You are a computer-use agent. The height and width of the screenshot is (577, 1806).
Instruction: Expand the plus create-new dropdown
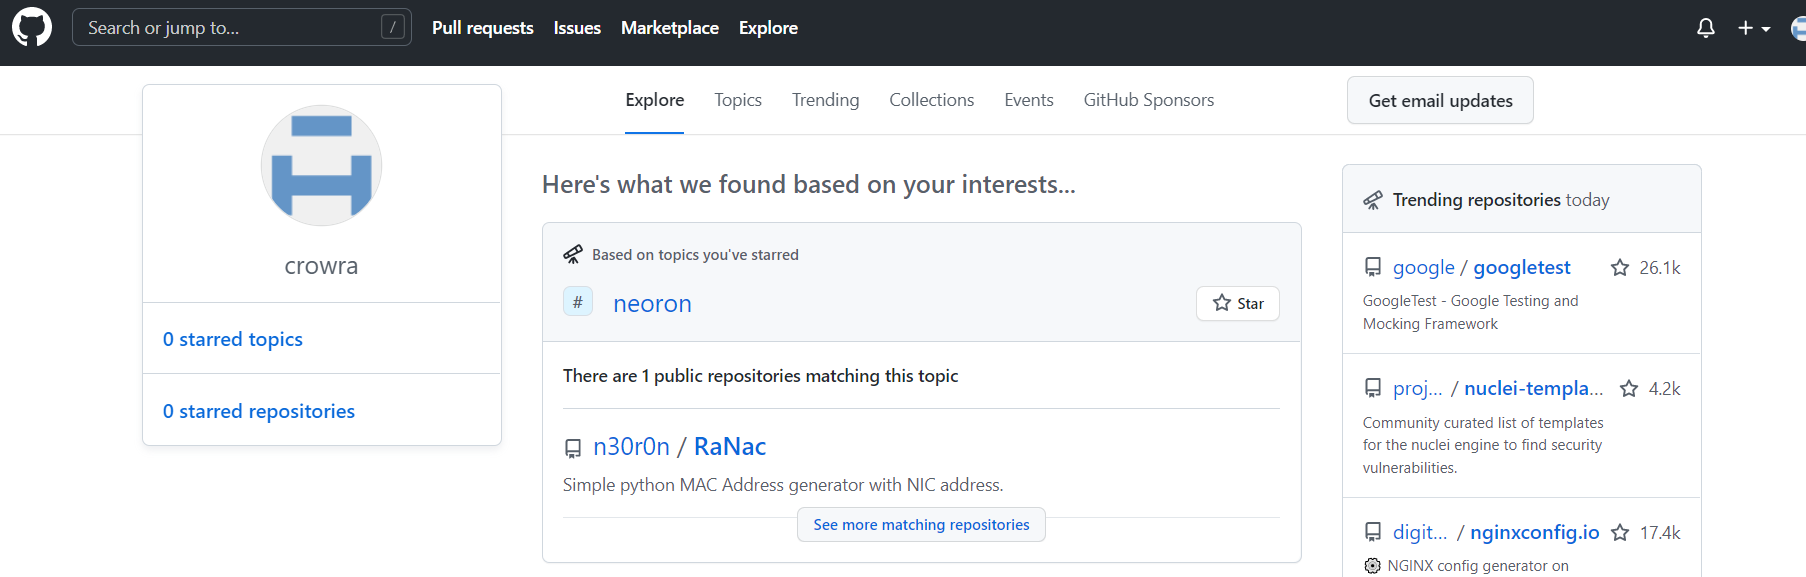pos(1754,28)
